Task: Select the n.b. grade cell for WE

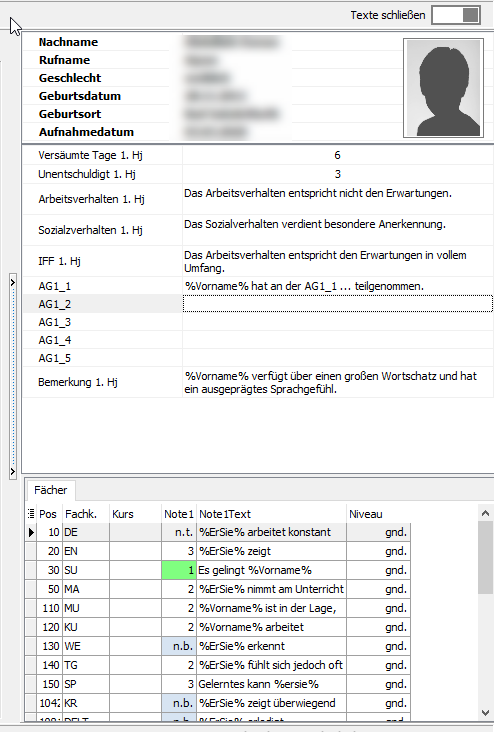Action: coord(179,646)
